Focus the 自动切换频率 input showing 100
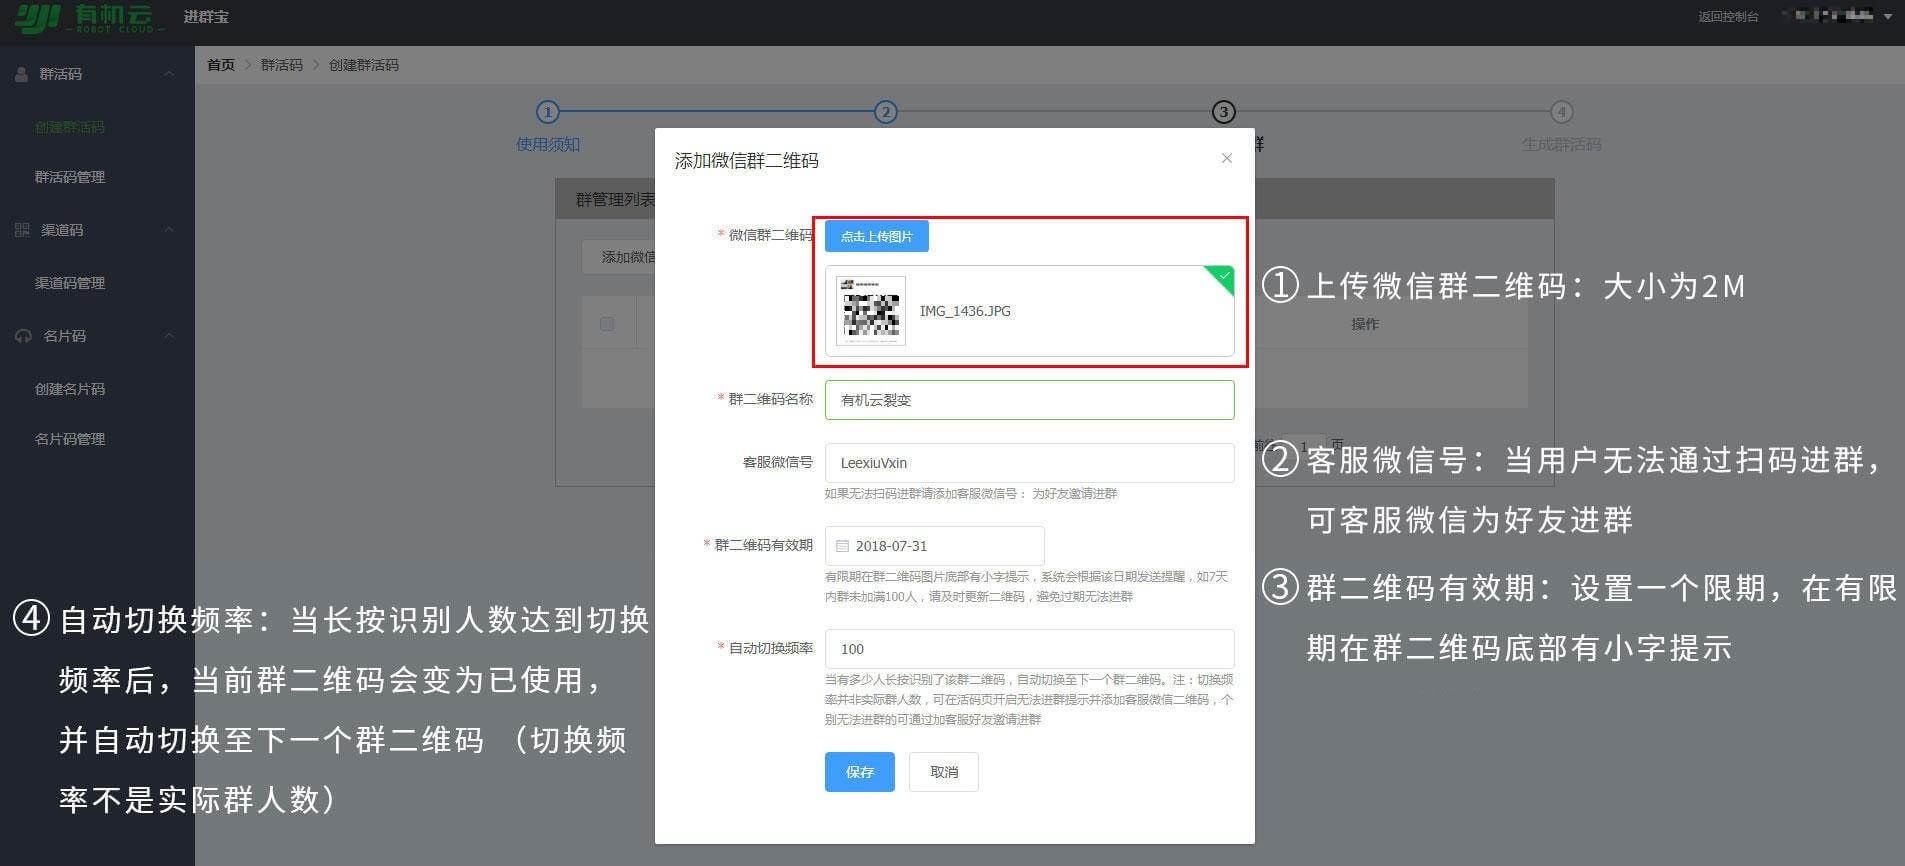 [x=1029, y=649]
